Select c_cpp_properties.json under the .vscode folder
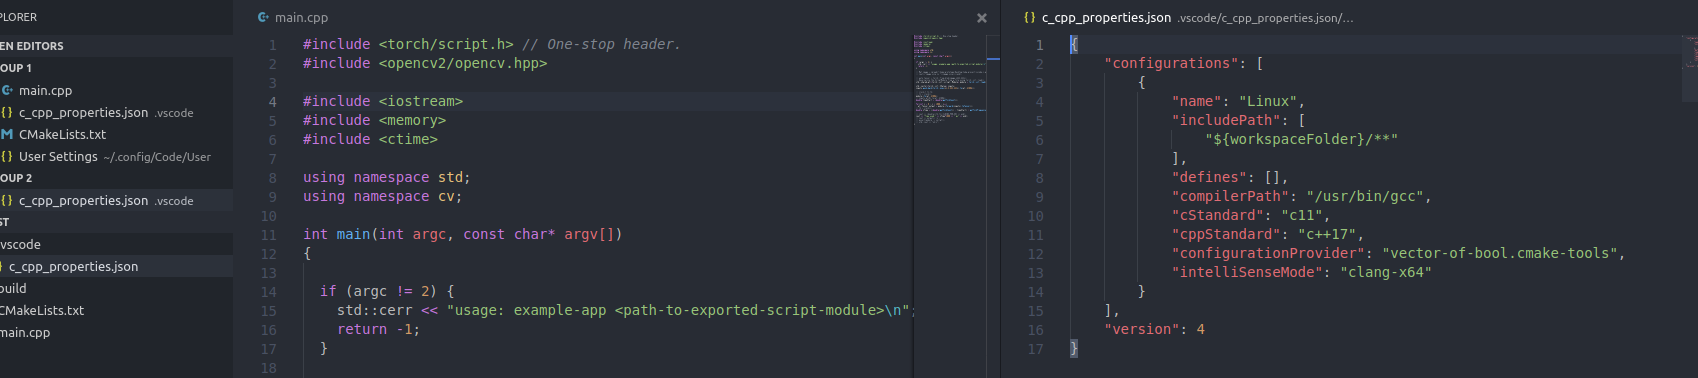The height and width of the screenshot is (378, 1698). point(116,266)
